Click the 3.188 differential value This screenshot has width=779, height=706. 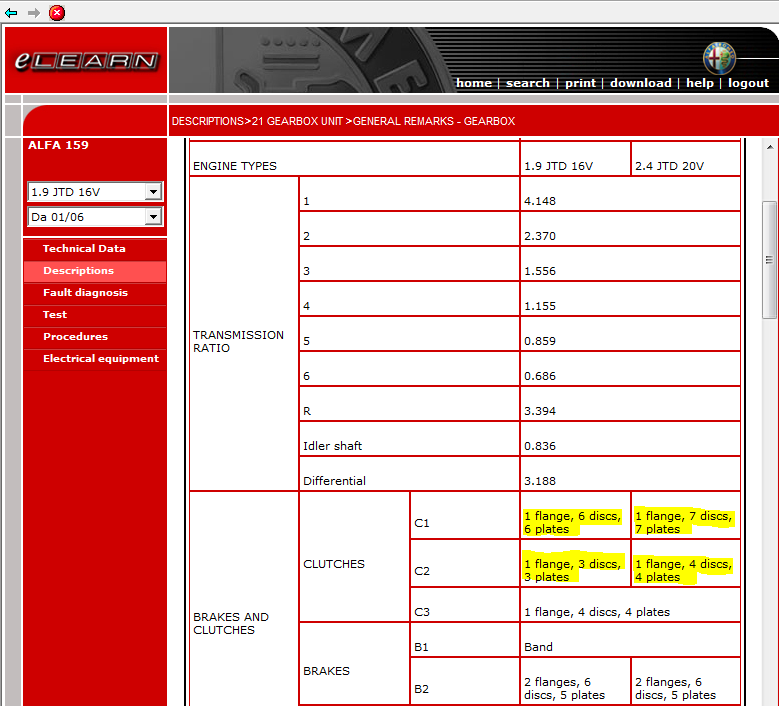point(540,481)
